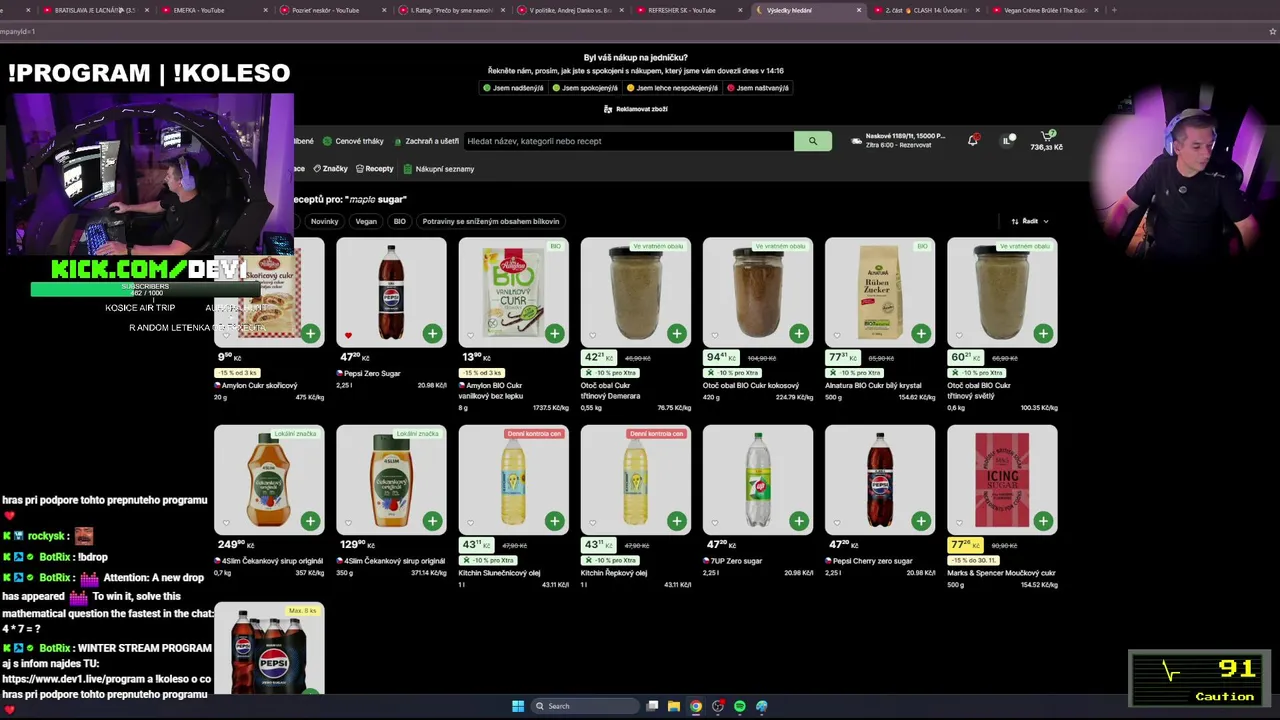
Task: Open the 'Zachraň a ušetři' link
Action: click(426, 141)
